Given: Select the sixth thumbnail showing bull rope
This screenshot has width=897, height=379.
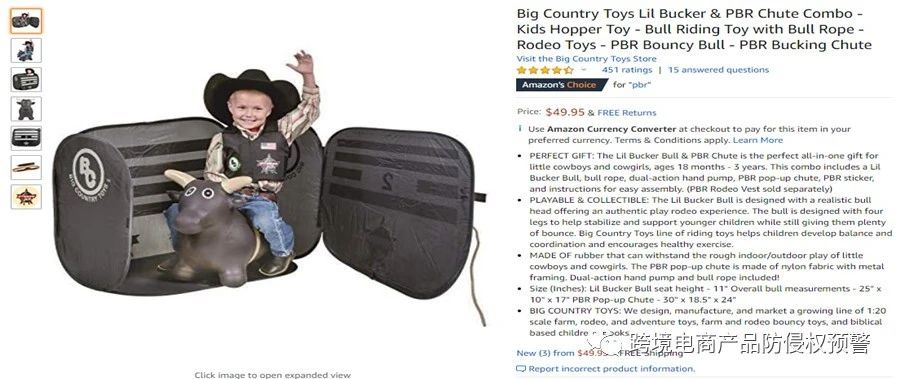Looking at the screenshot, I should (26, 167).
